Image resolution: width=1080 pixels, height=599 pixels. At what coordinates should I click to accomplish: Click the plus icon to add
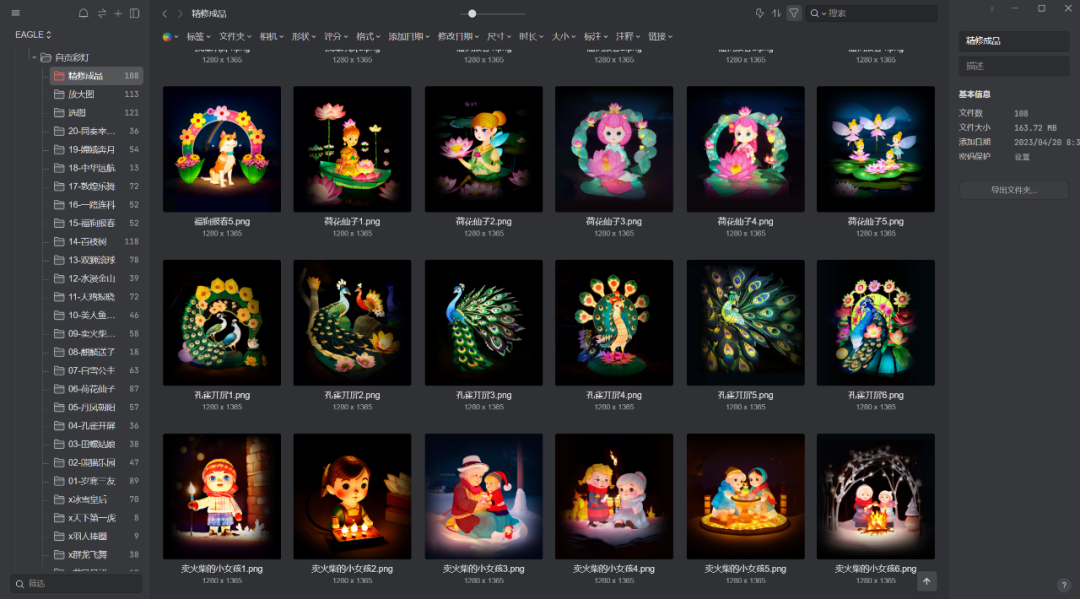pyautogui.click(x=118, y=13)
